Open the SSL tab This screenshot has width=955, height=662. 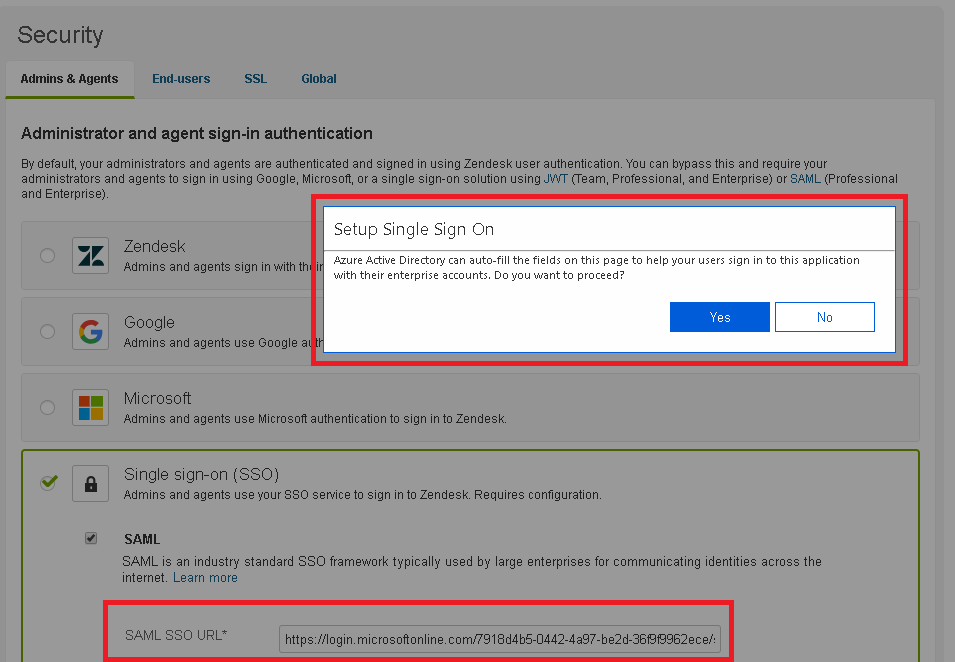coord(255,79)
